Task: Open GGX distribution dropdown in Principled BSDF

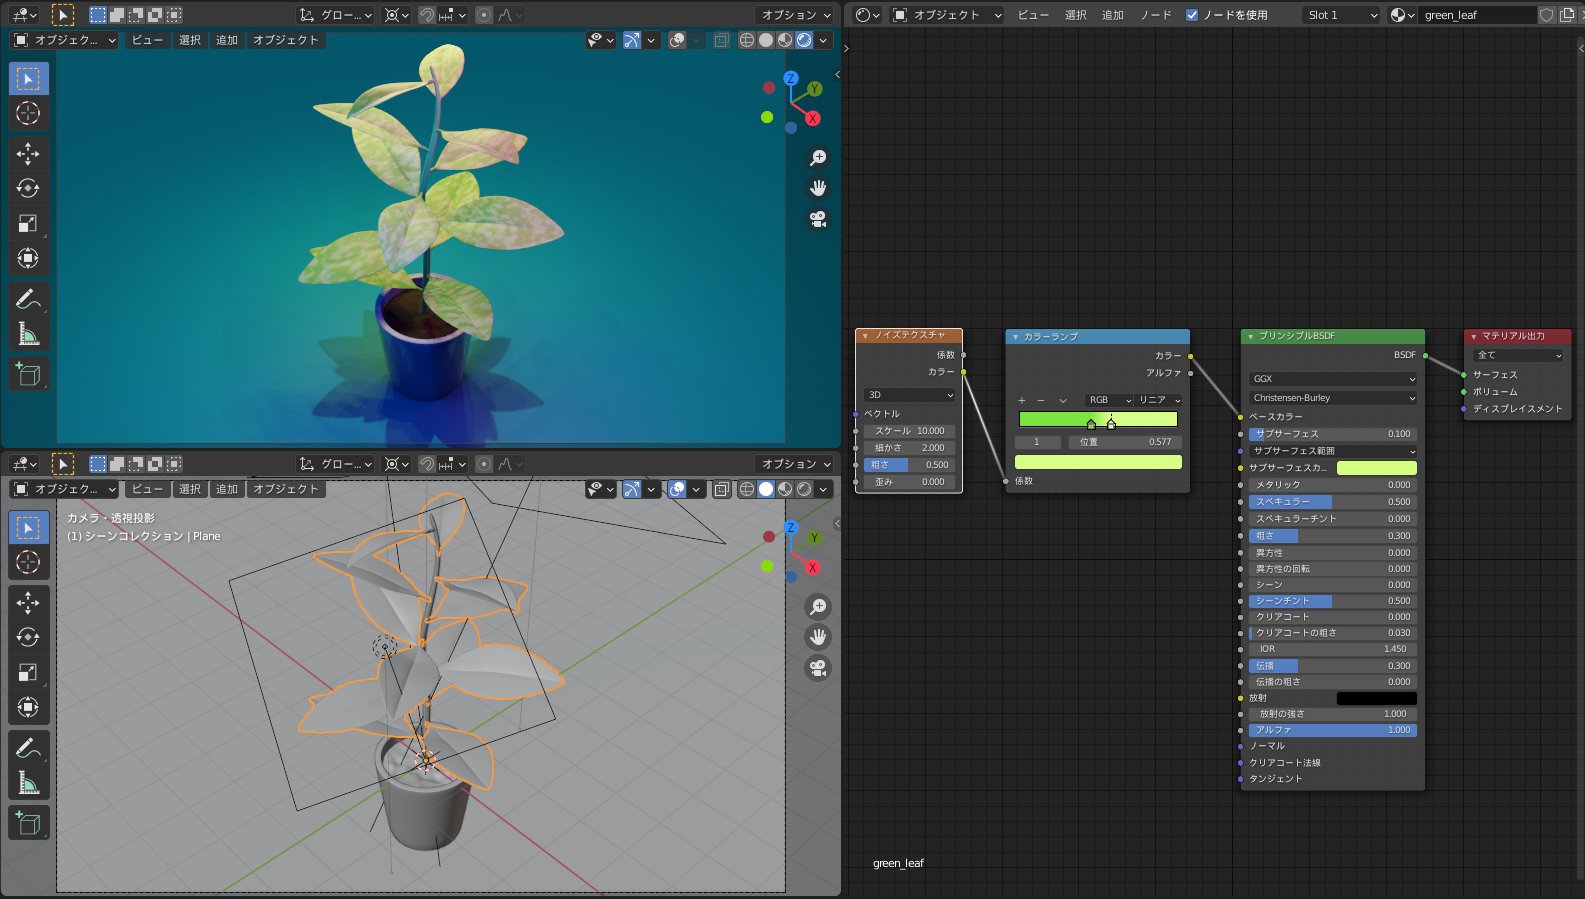Action: [1333, 379]
